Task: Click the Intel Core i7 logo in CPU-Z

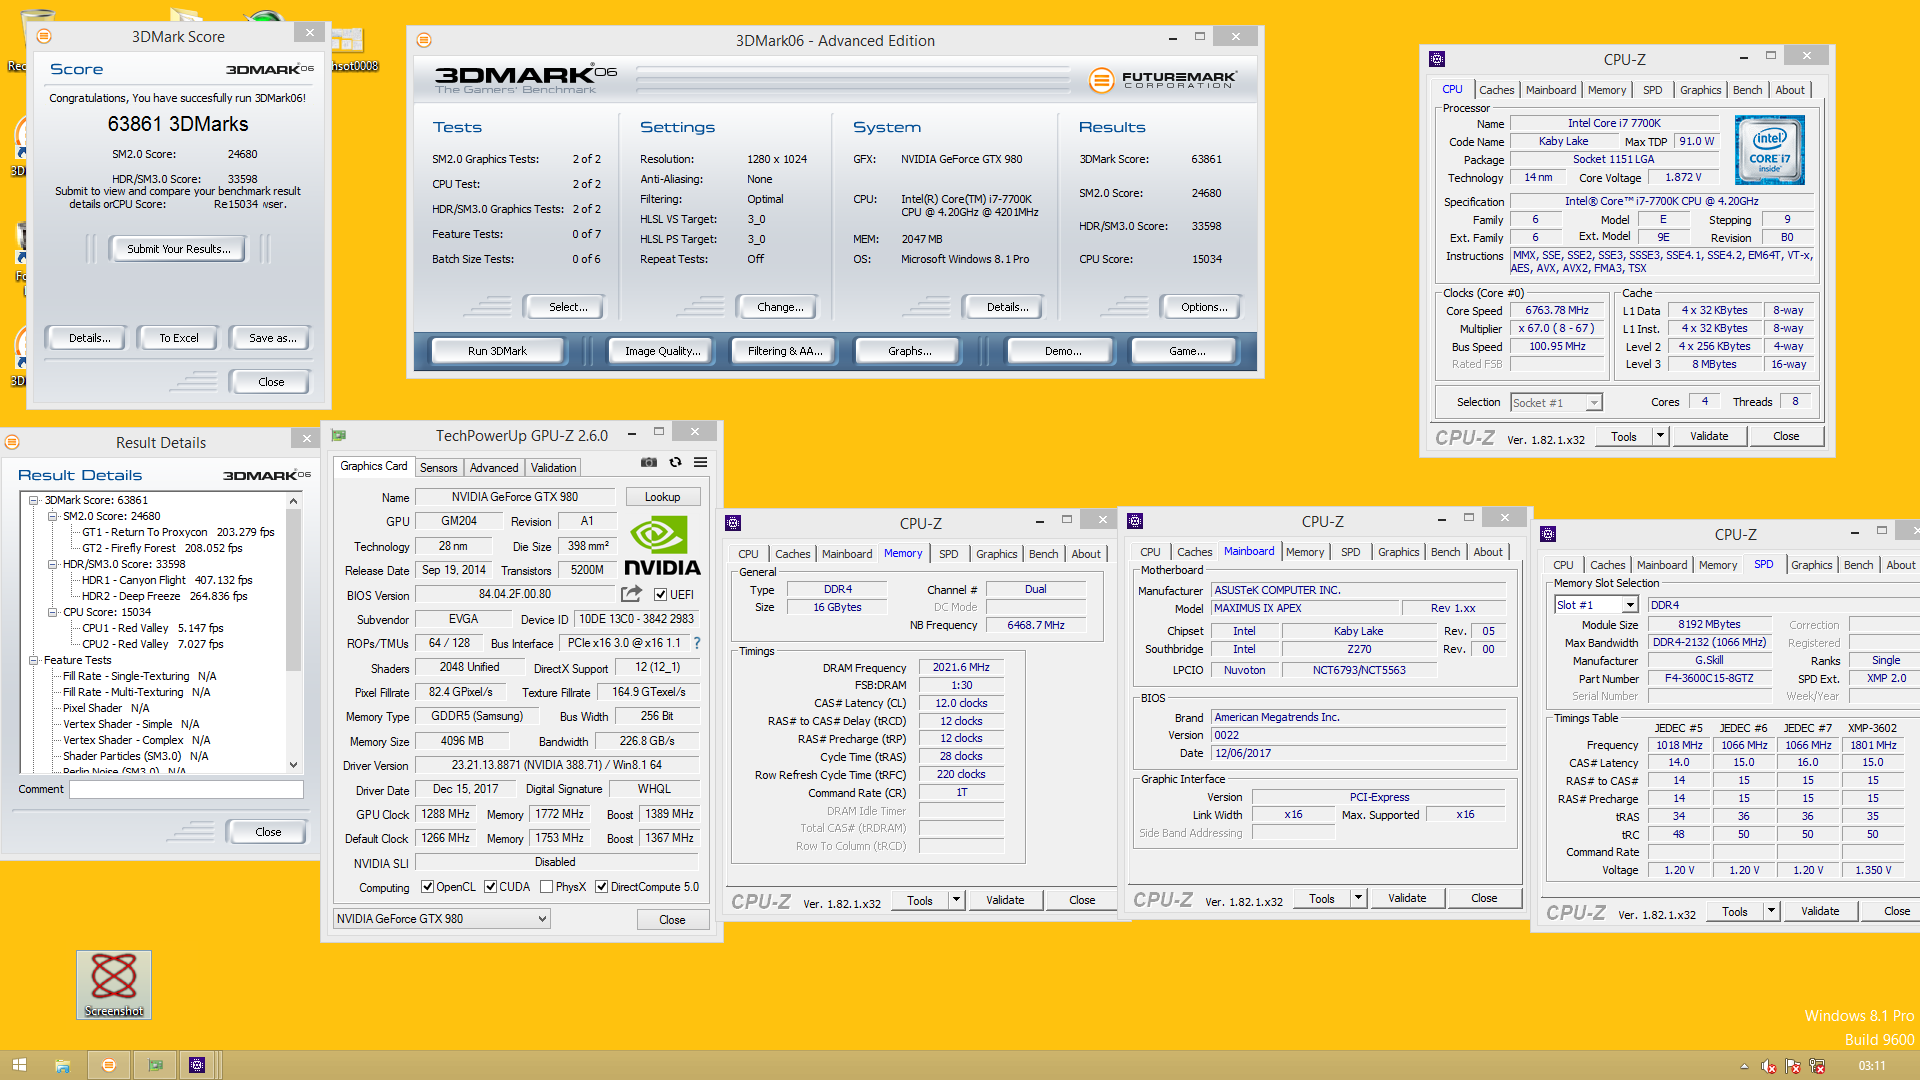Action: click(1770, 150)
